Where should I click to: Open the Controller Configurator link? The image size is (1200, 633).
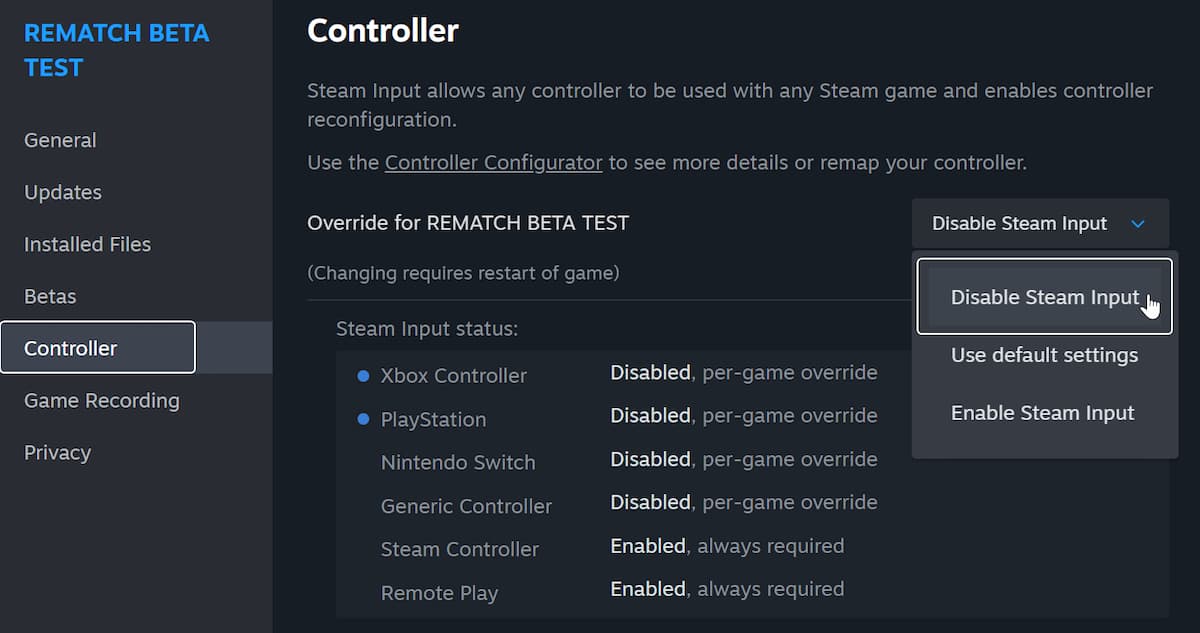[x=493, y=162]
